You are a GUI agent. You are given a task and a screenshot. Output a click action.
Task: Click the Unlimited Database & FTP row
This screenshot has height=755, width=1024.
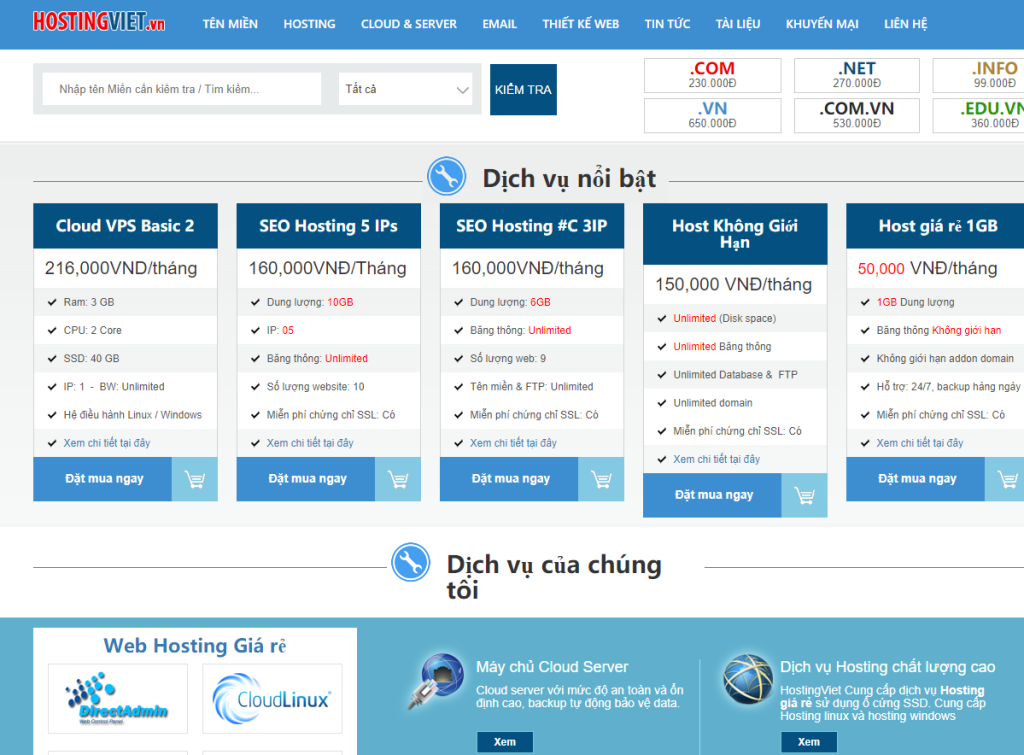(735, 375)
